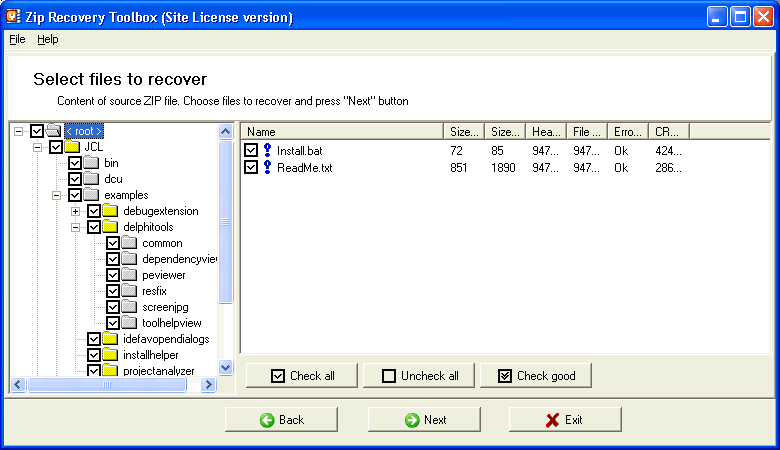Uncheck the bin folder checkbox
The height and width of the screenshot is (450, 780).
tap(75, 163)
